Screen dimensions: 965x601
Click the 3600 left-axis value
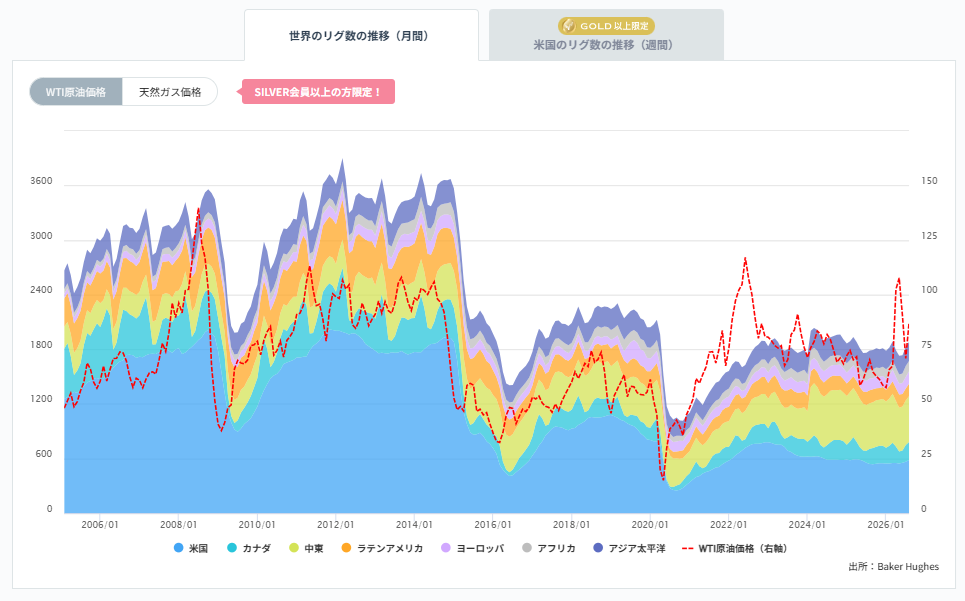(x=41, y=181)
